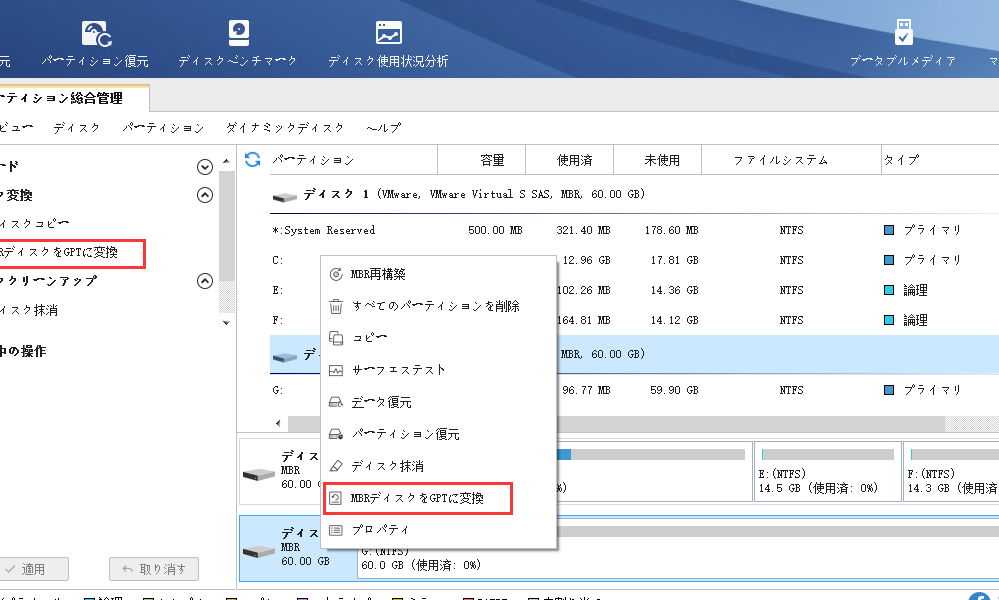This screenshot has height=600, width=999.
Task: Click sidebar scrollbar down arrow
Action: coord(226,323)
